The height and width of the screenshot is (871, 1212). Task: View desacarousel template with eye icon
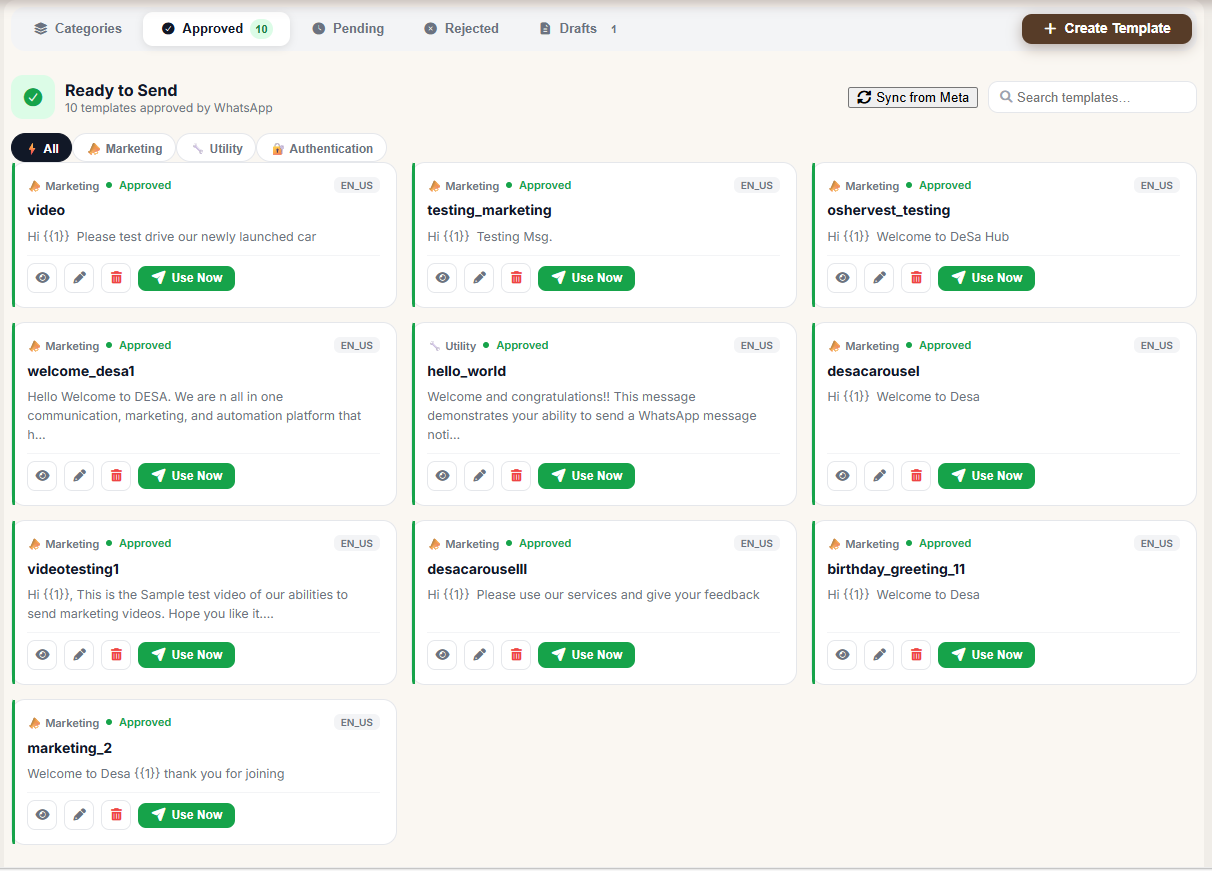(x=842, y=476)
